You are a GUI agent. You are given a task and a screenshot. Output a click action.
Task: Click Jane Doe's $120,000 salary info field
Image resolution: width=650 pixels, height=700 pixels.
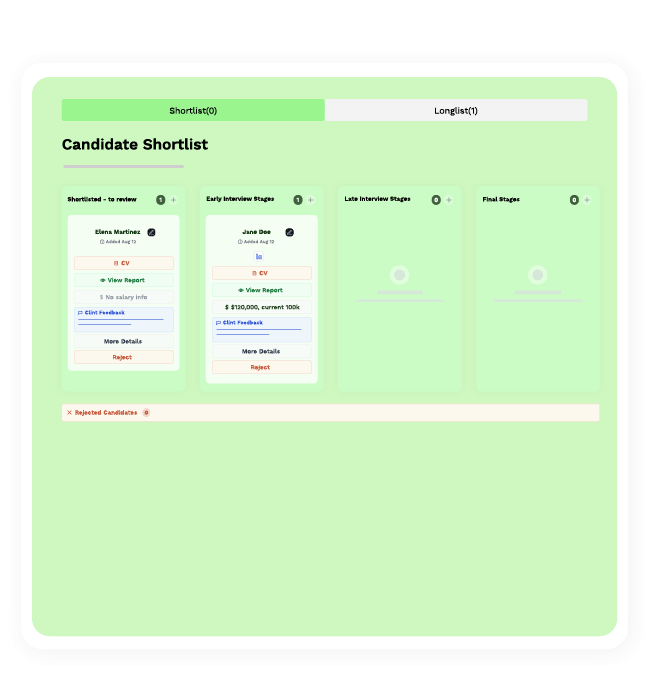click(261, 307)
